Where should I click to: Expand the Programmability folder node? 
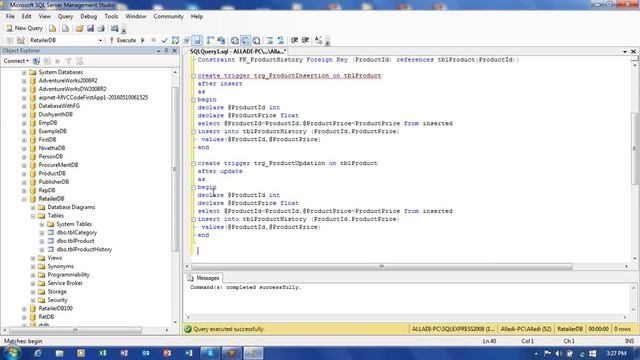tap(33, 275)
